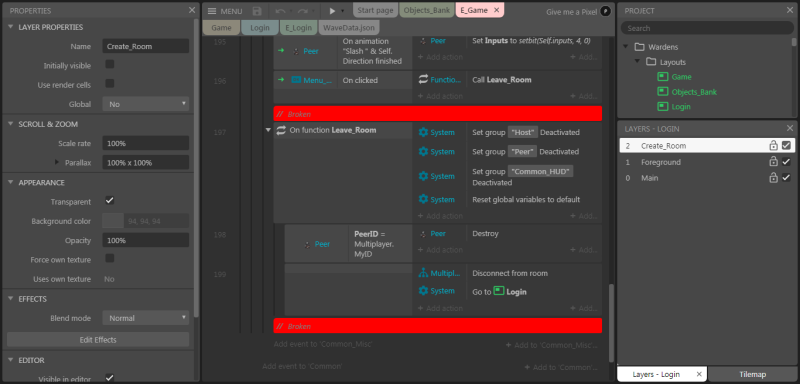Open the preview options dropdown arrow

tap(343, 11)
